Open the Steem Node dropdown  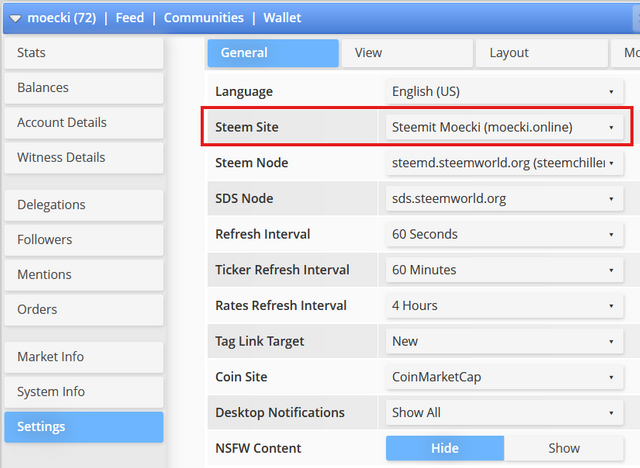click(504, 163)
